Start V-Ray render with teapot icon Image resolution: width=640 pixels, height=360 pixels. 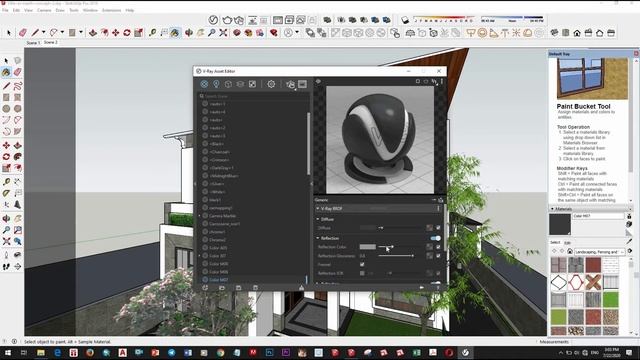point(227,20)
